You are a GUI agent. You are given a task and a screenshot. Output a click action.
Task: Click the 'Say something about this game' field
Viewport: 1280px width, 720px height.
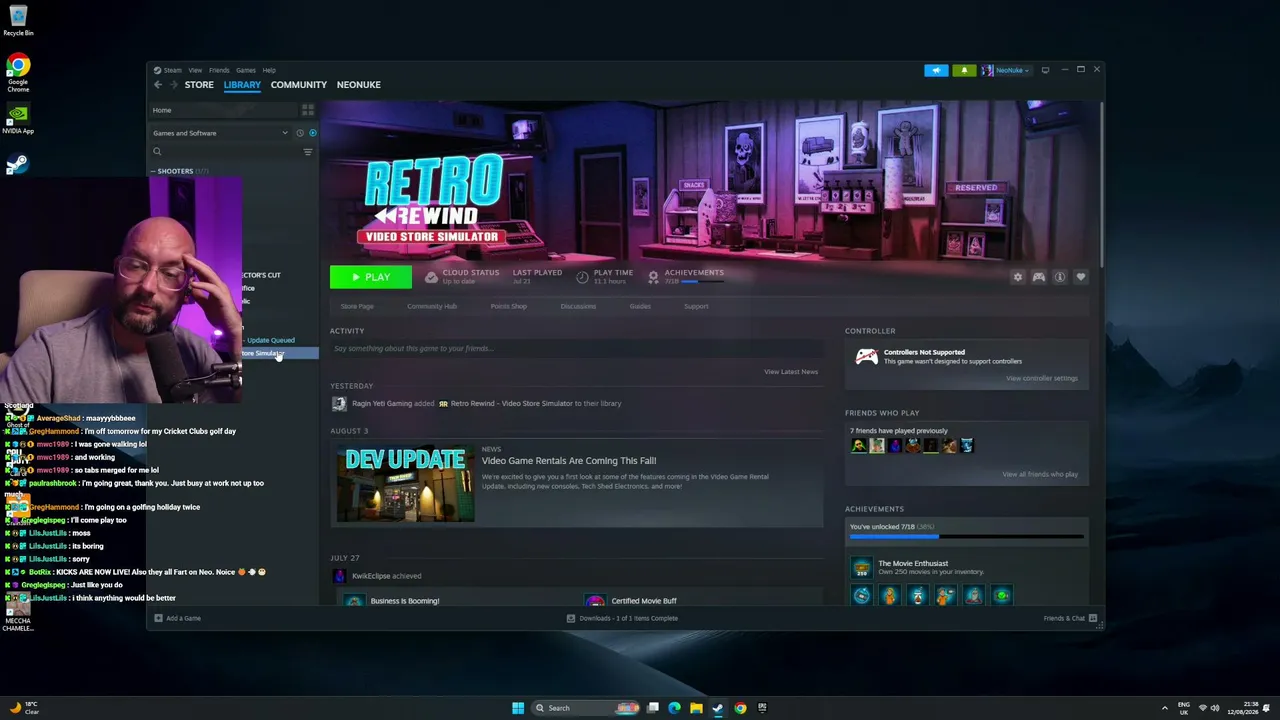coord(576,349)
